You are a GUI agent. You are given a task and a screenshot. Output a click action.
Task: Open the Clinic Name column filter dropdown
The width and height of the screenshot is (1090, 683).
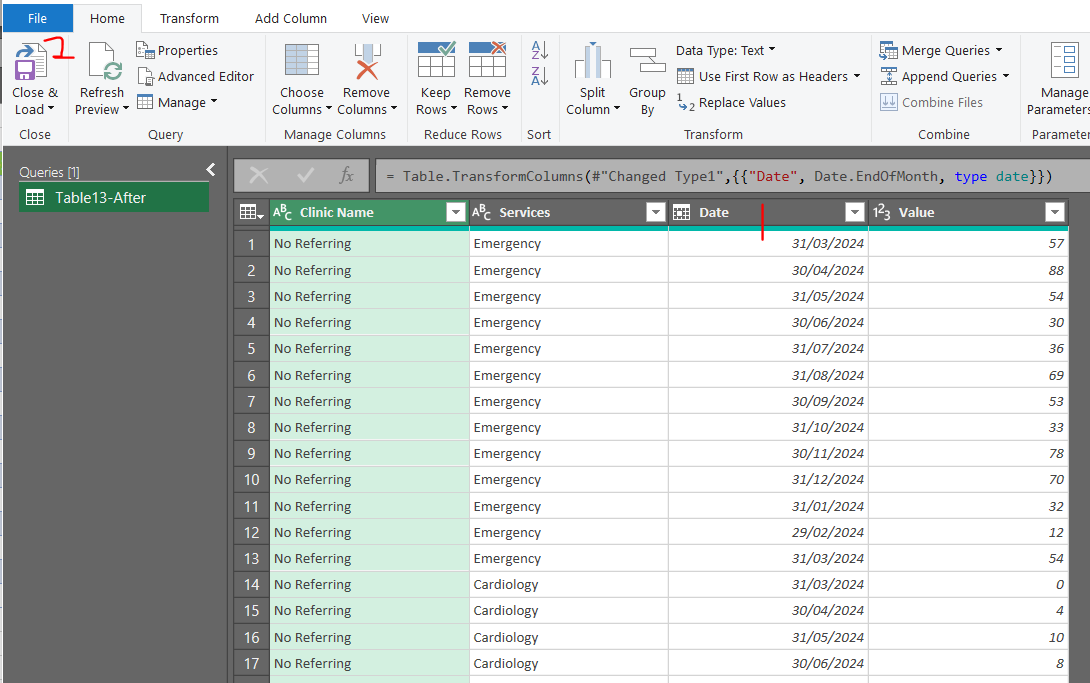pos(455,213)
